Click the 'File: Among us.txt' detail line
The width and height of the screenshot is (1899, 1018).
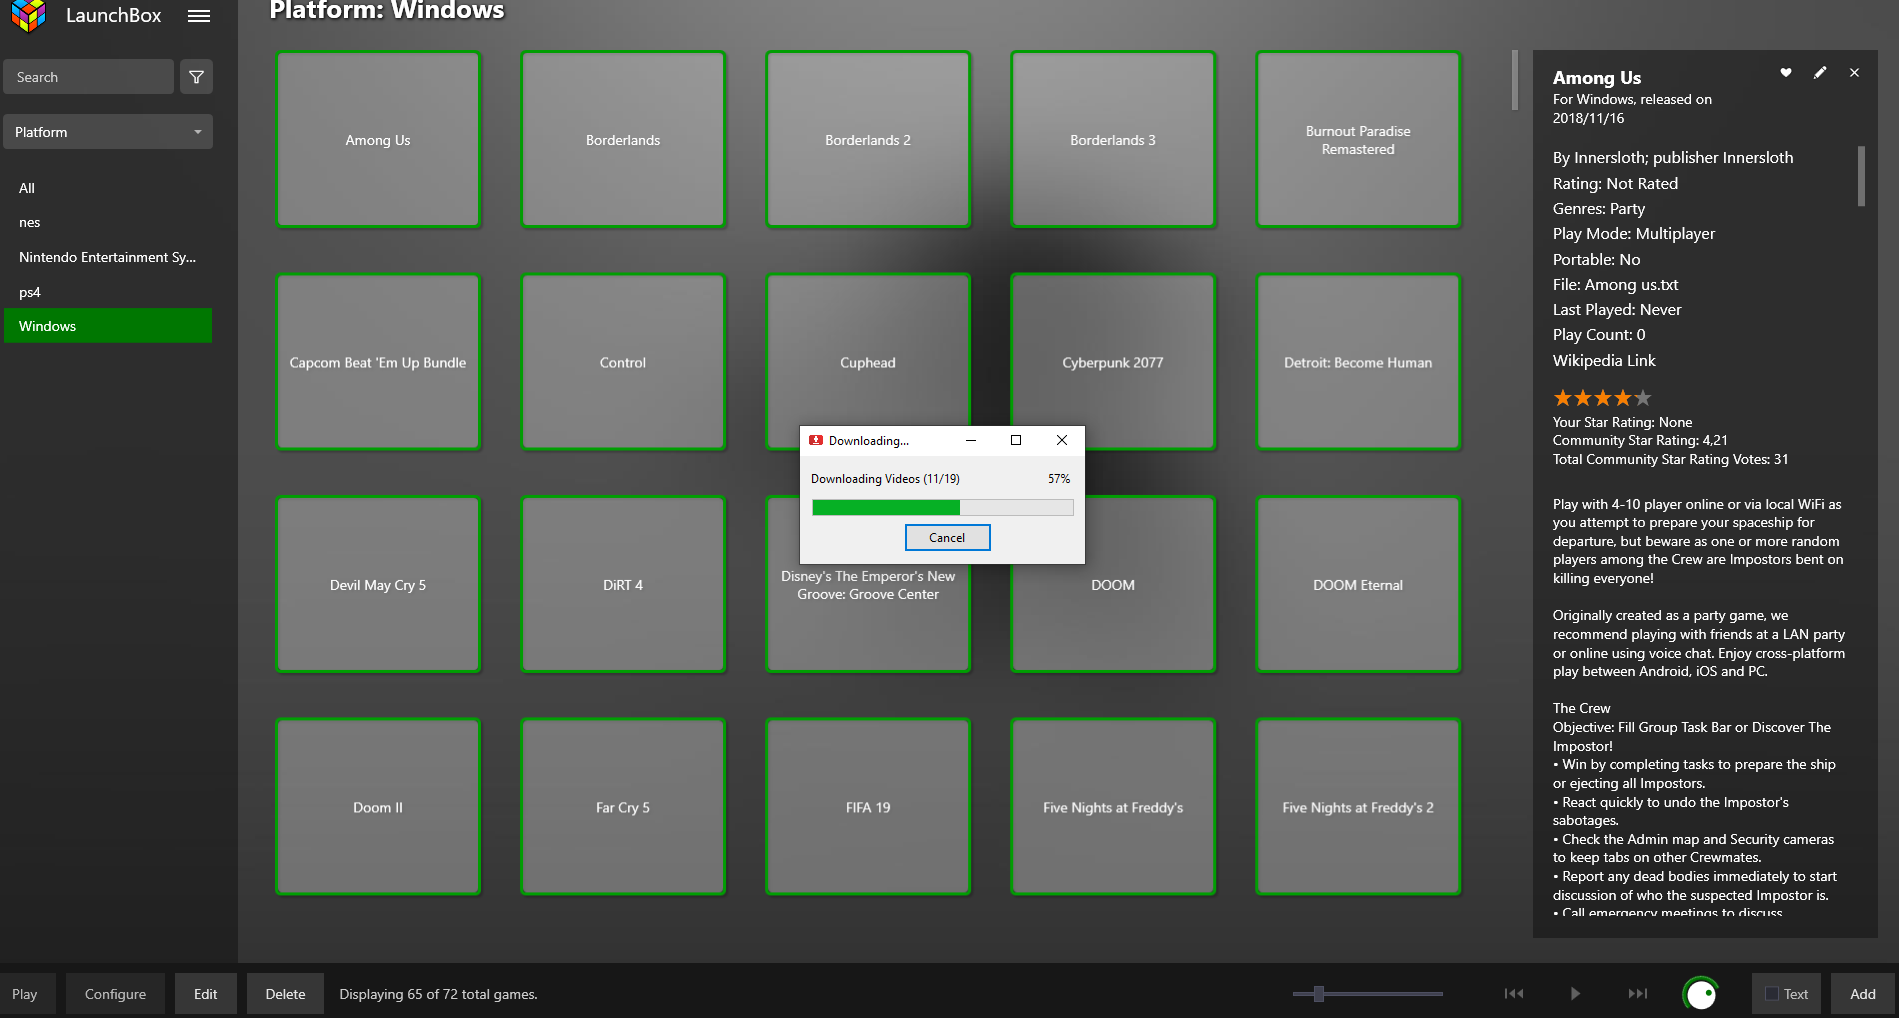click(x=1615, y=284)
